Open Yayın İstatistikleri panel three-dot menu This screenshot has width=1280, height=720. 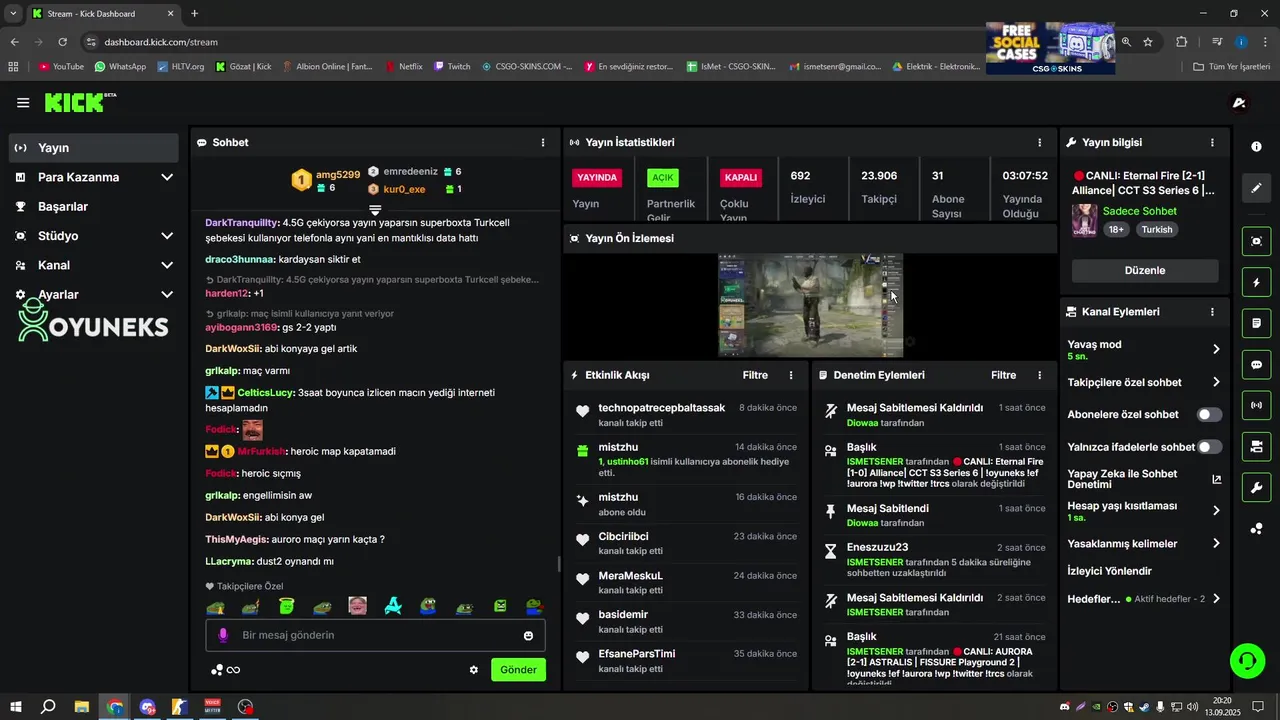(1039, 143)
